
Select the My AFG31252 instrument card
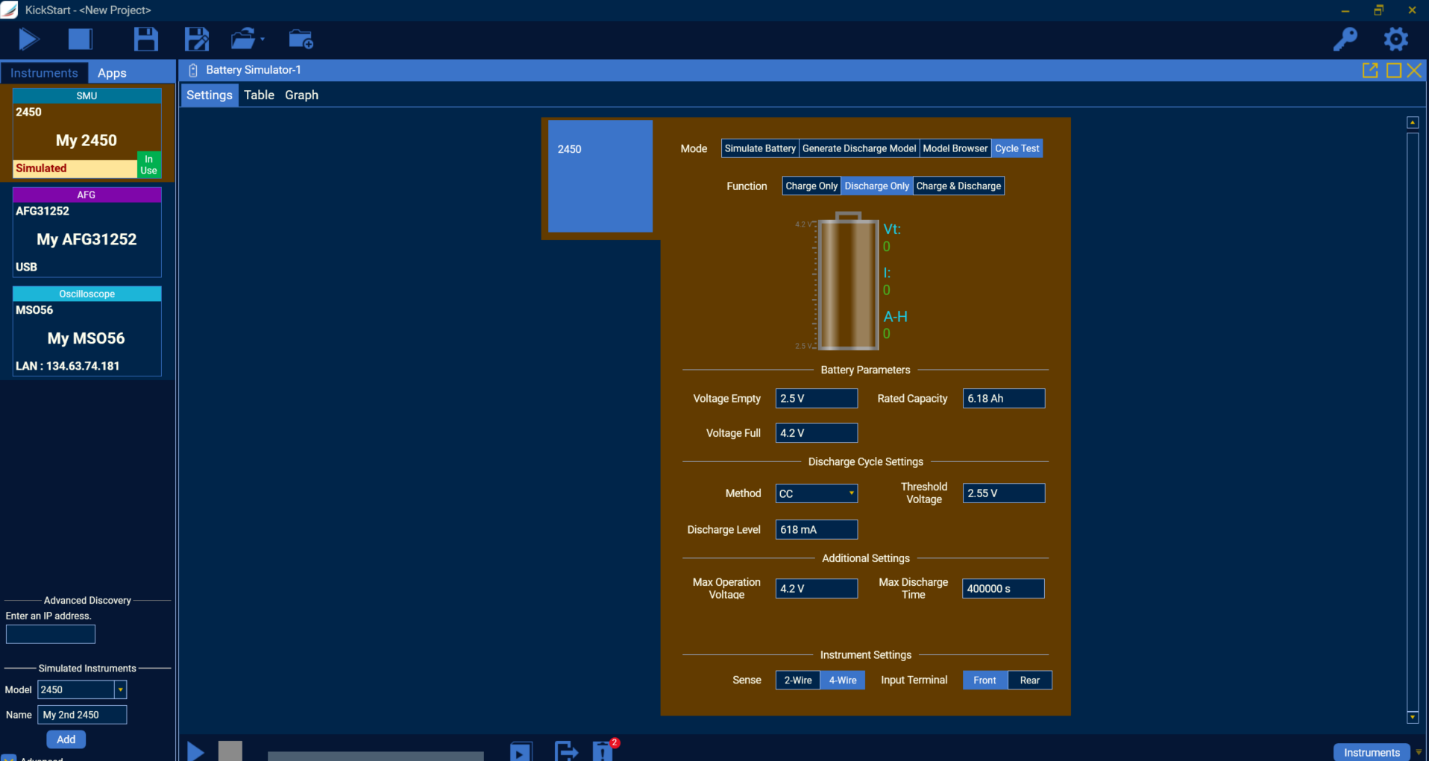click(x=87, y=232)
